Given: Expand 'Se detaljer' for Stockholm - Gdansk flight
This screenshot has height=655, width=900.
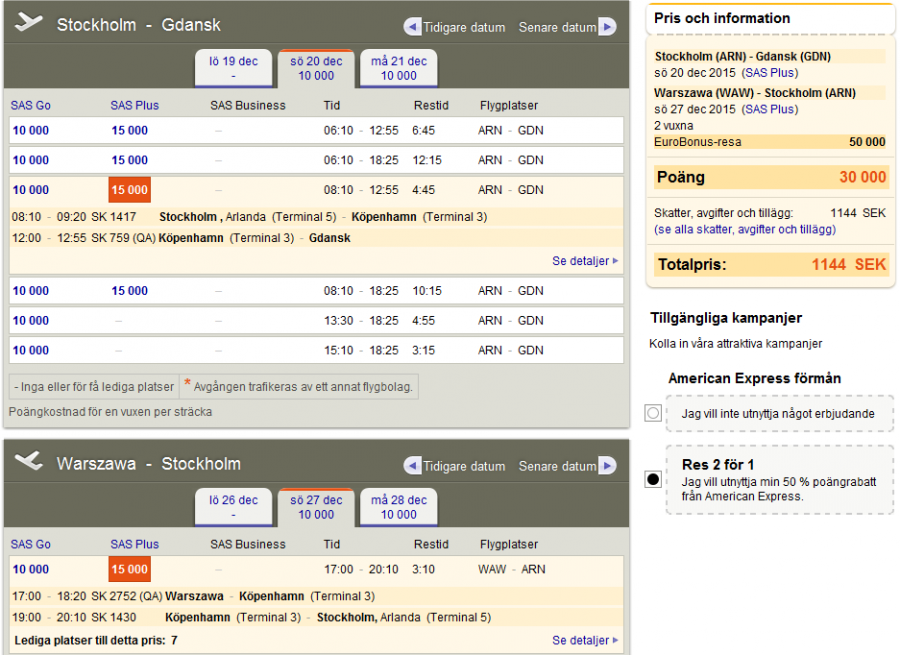Looking at the screenshot, I should click(x=584, y=261).
